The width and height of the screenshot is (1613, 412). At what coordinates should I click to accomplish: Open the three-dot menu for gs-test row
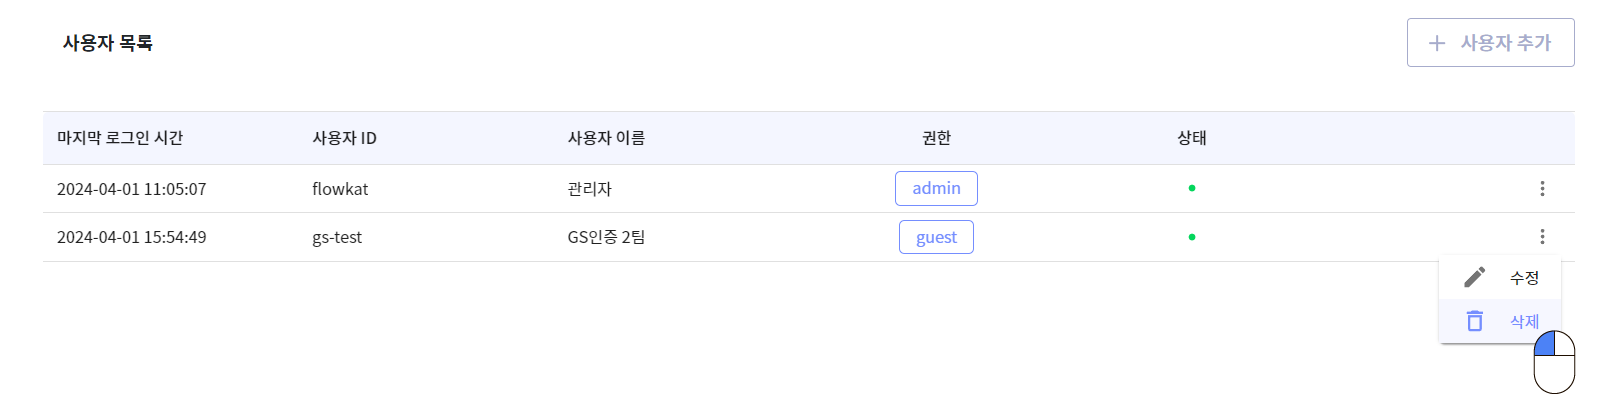[1542, 236]
